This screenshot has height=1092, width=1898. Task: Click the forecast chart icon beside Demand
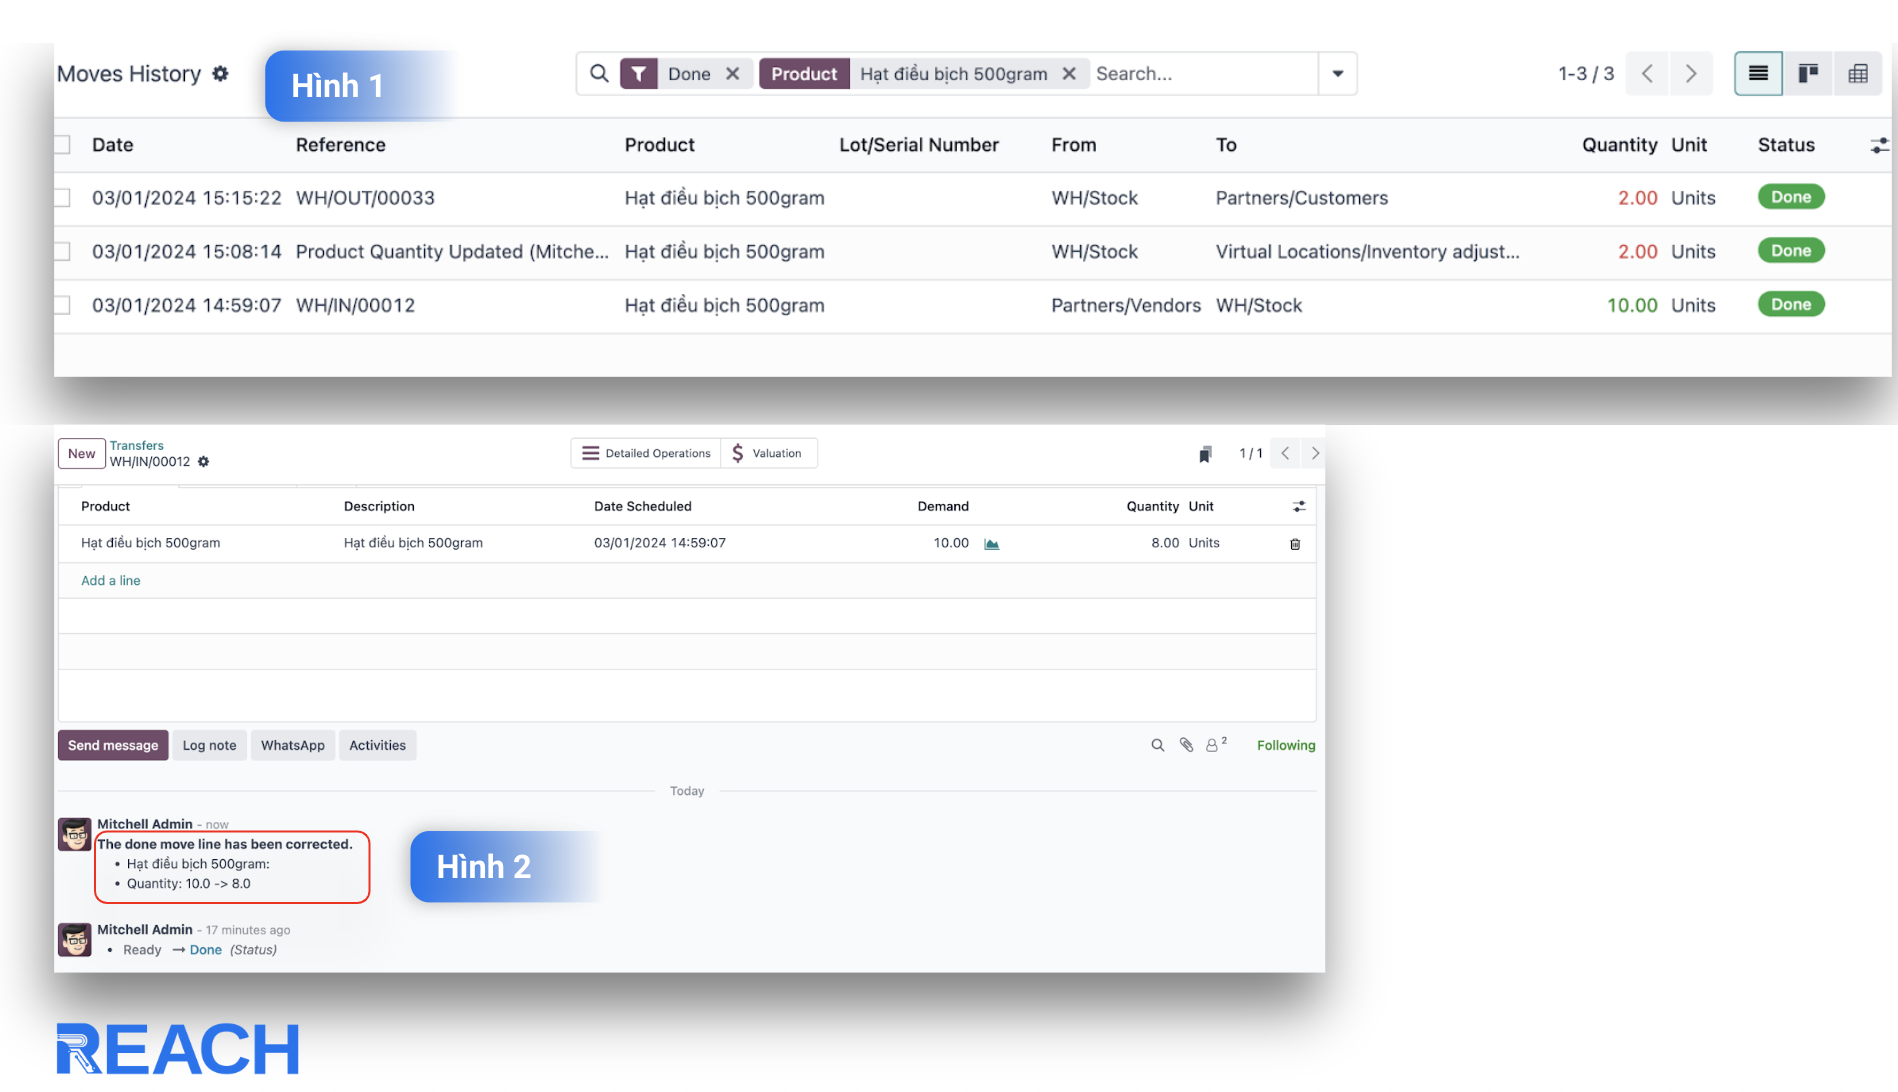point(991,544)
